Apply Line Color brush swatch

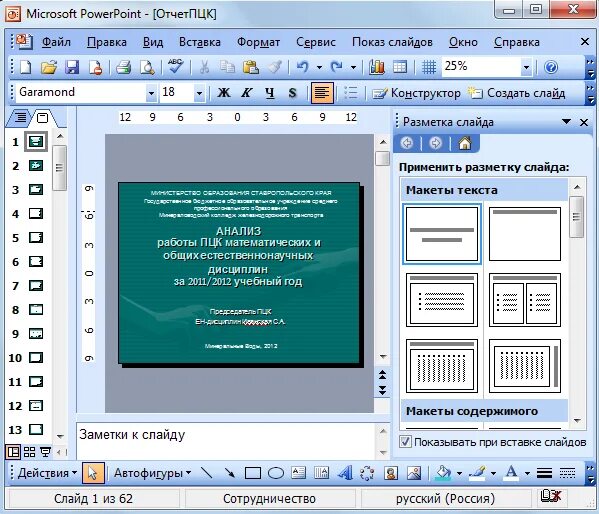tap(478, 473)
